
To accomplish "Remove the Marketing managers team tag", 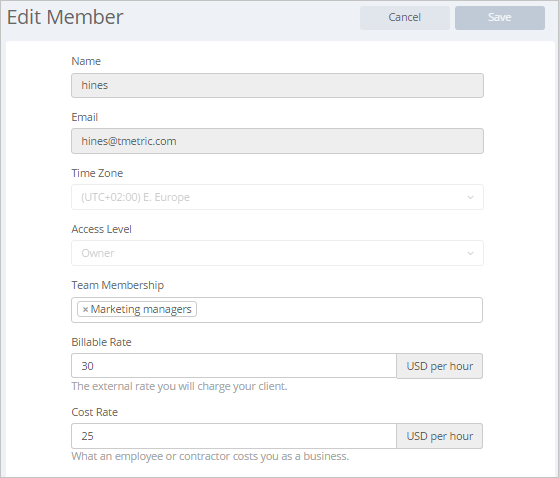I will click(85, 309).
